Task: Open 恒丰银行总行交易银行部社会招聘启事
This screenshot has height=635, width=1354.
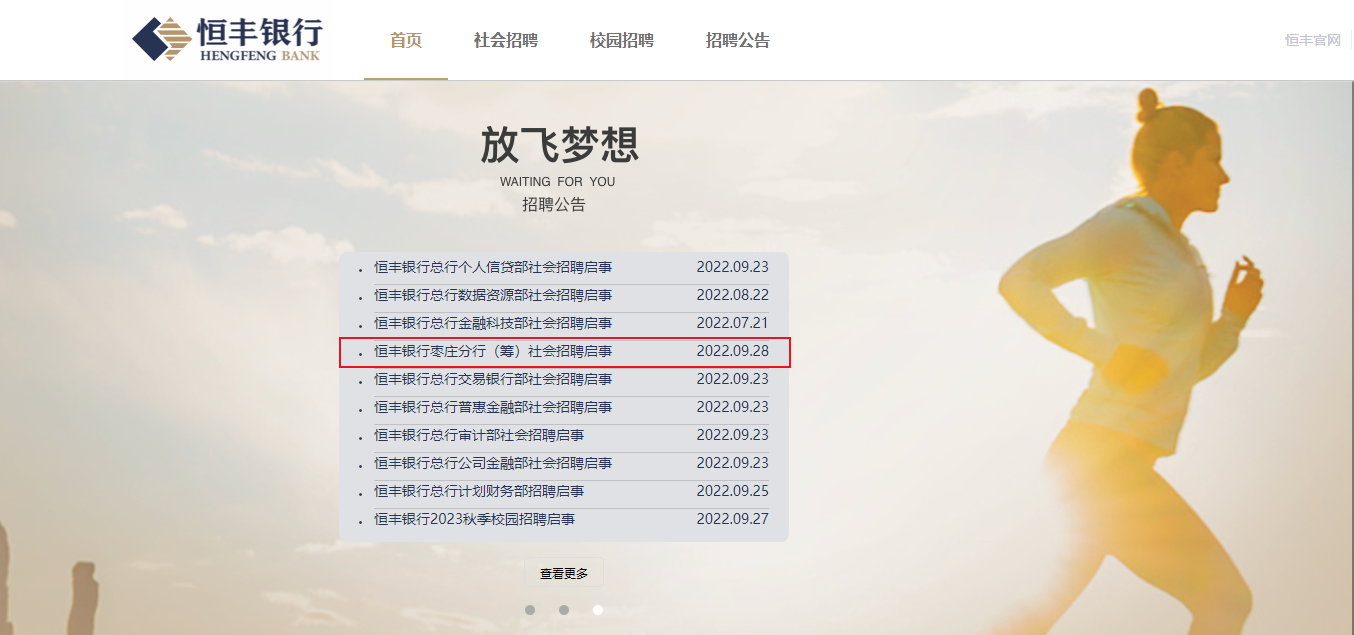Action: (x=493, y=379)
